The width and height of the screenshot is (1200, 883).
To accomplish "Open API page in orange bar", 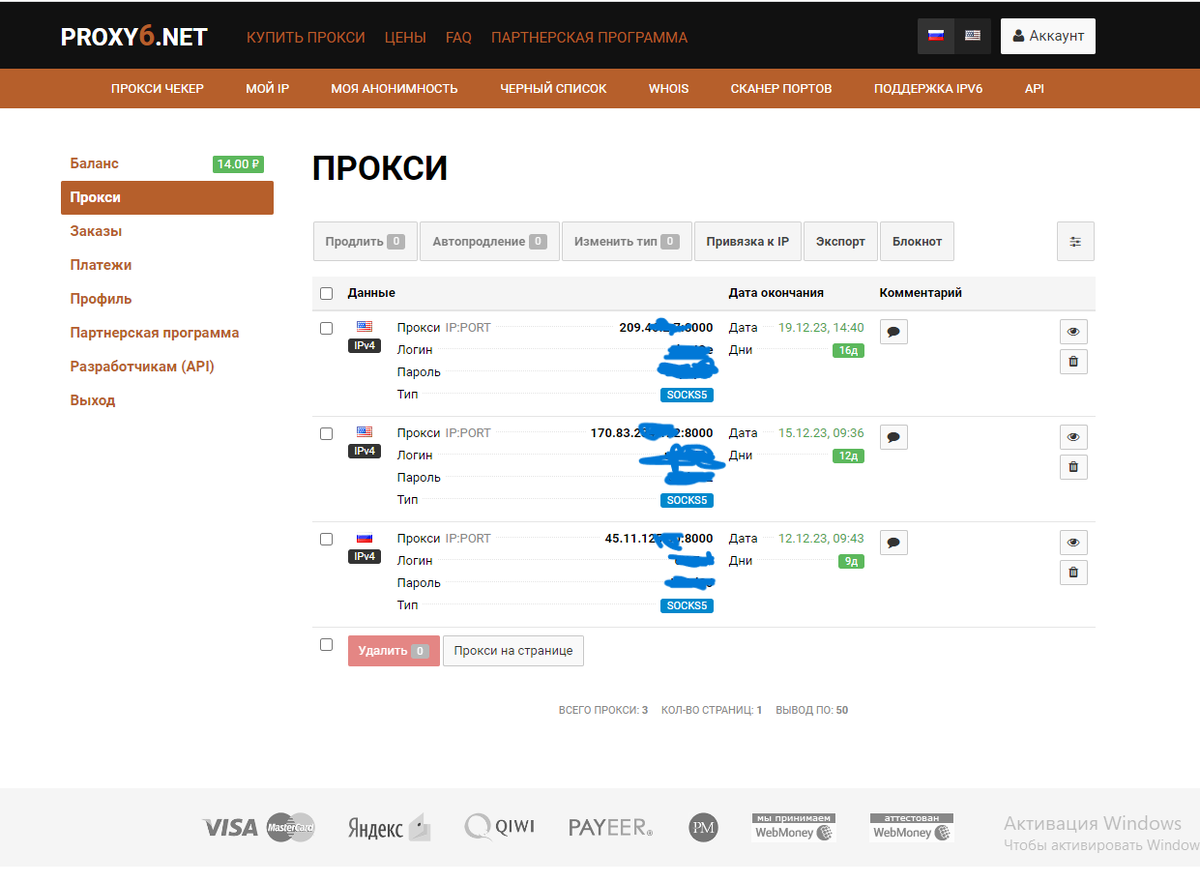I will (1034, 88).
